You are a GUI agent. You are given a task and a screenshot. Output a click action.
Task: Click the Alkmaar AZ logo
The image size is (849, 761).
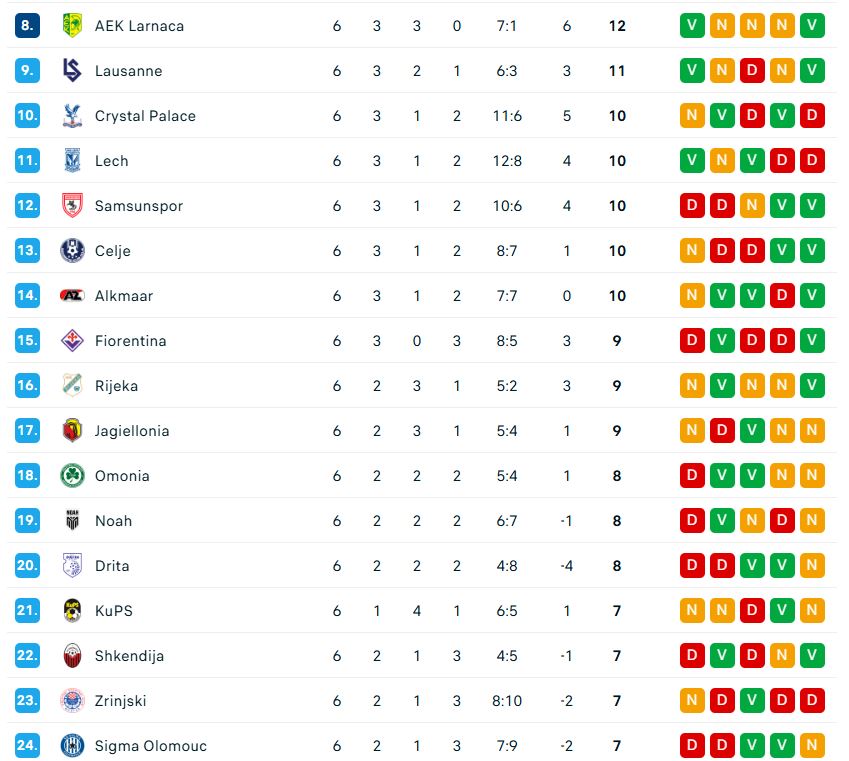tap(72, 296)
